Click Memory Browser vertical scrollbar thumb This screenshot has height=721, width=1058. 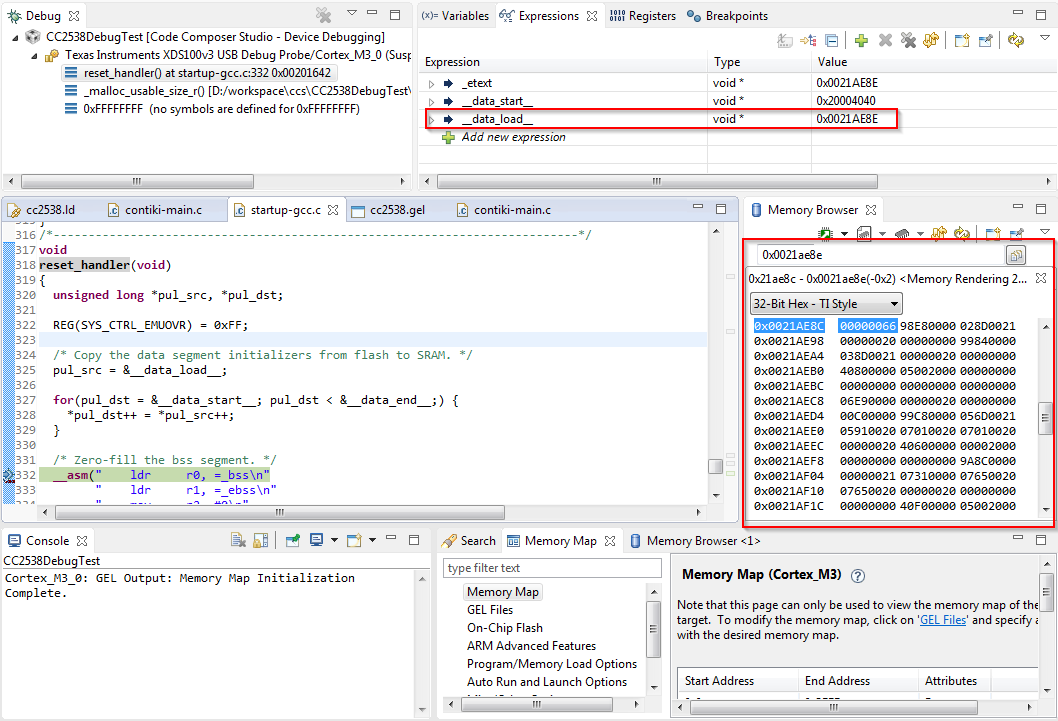pos(1045,417)
